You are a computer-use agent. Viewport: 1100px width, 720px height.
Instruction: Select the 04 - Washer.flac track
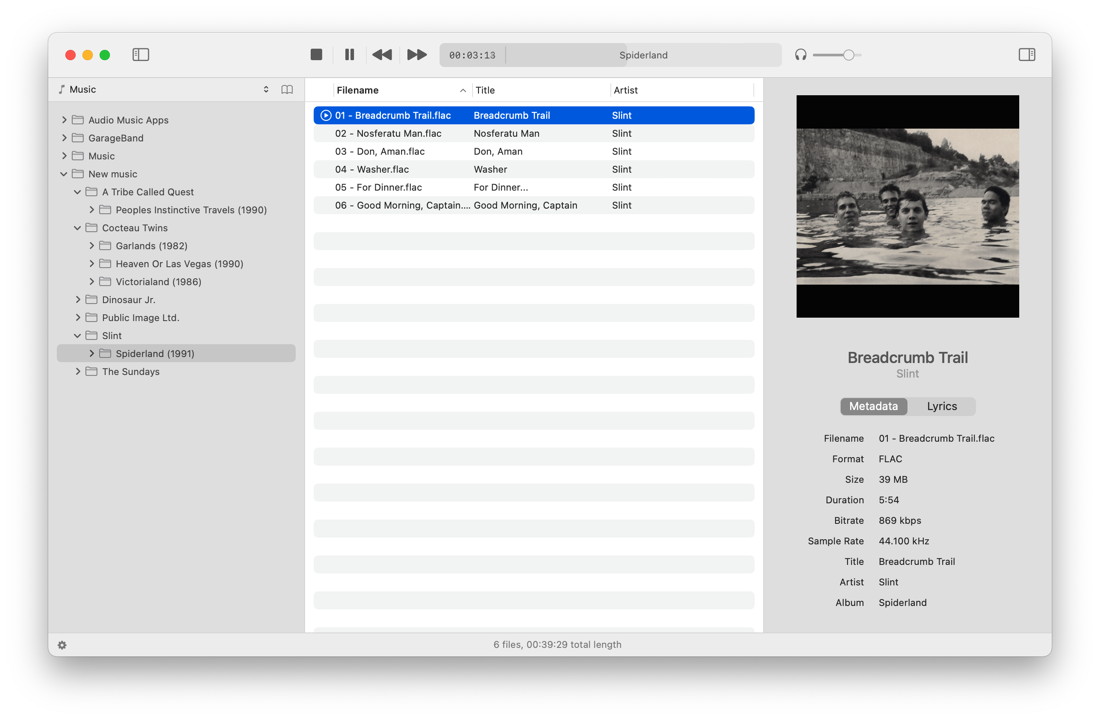pos(372,169)
